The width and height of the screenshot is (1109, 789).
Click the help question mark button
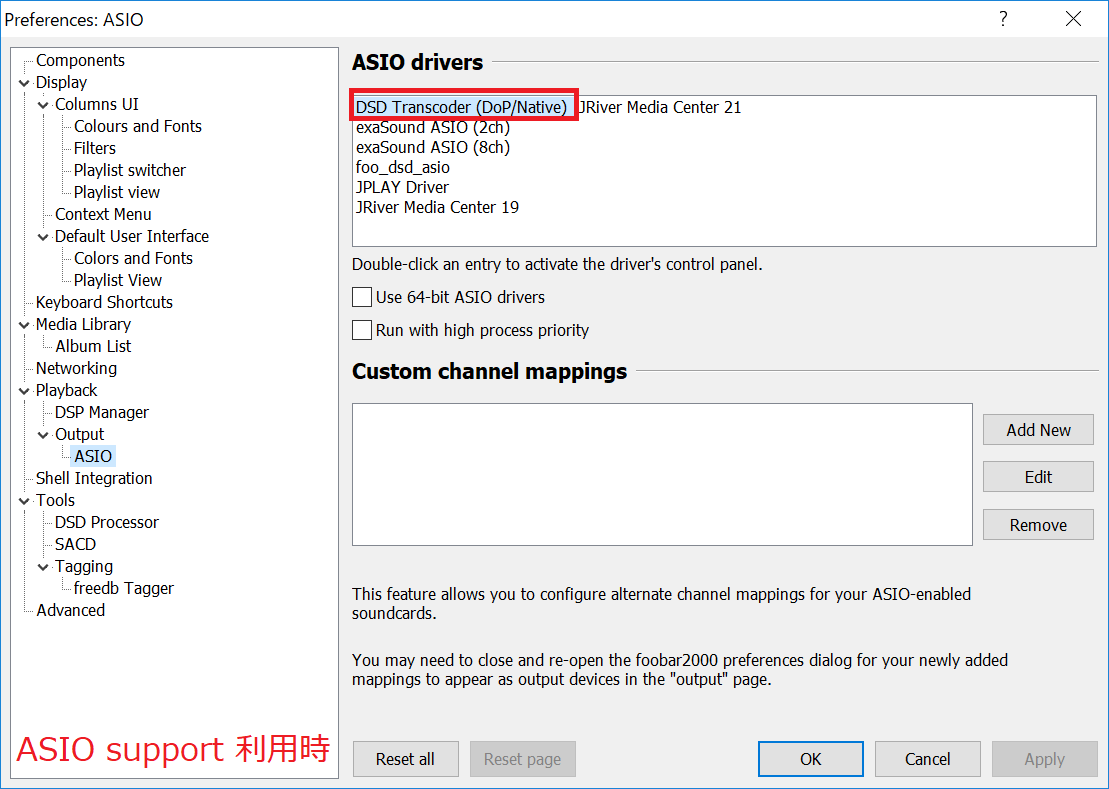coord(1003,19)
